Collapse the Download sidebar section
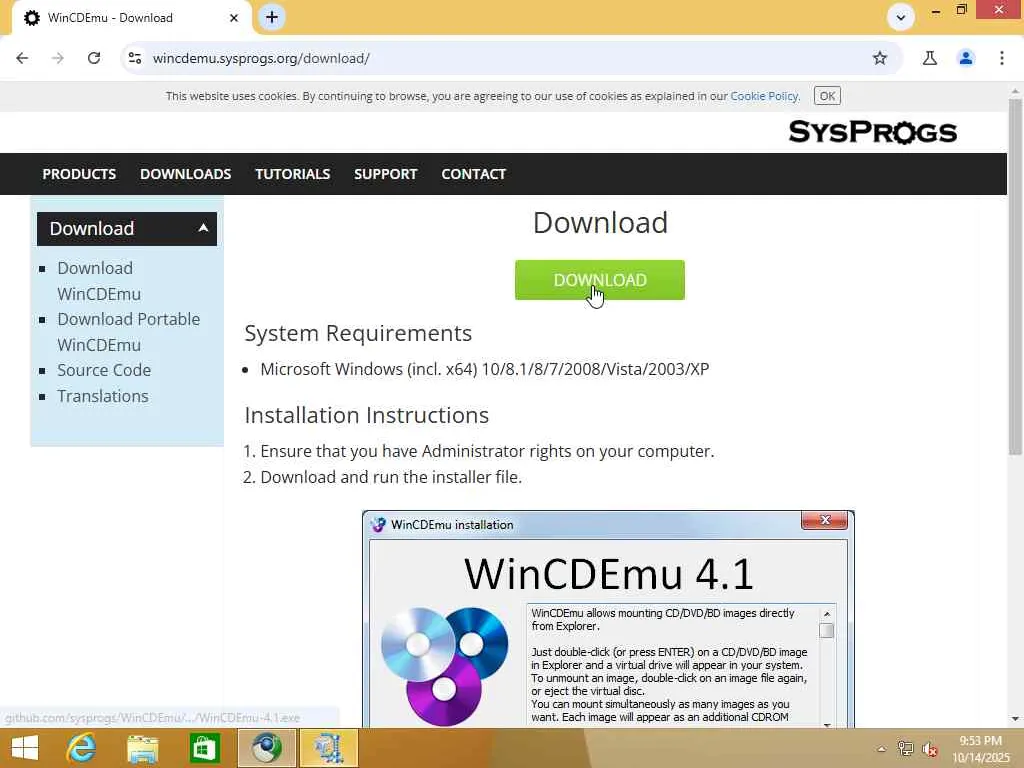1024x768 pixels. pos(127,229)
